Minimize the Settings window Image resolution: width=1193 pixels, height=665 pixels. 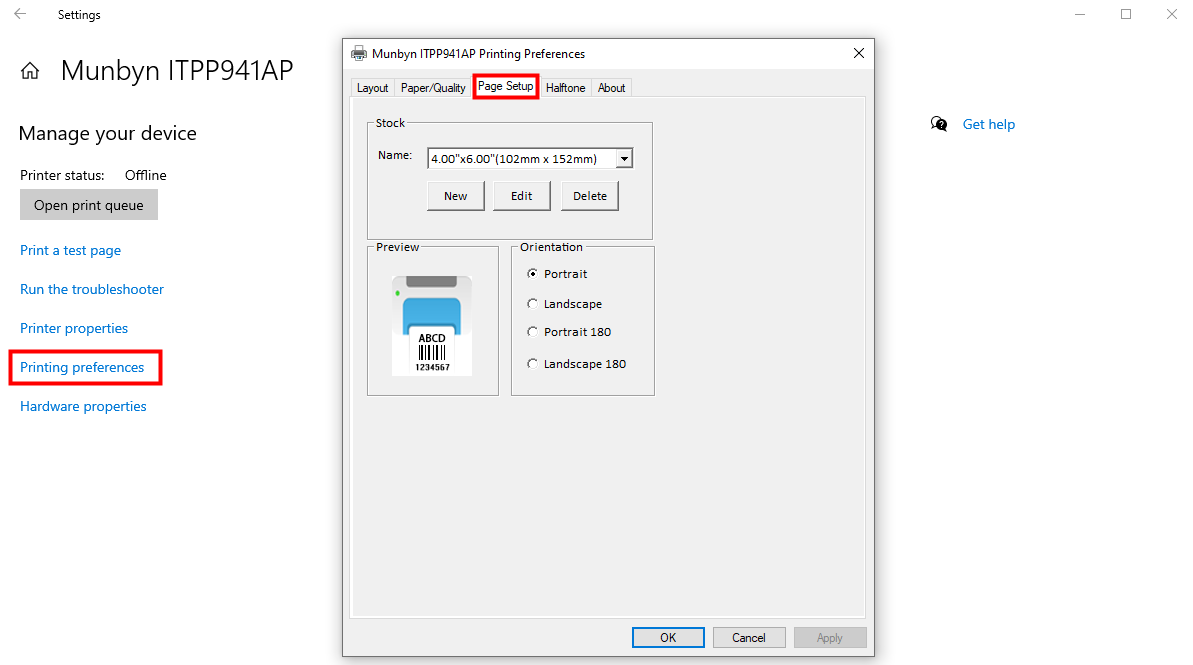pyautogui.click(x=1080, y=14)
